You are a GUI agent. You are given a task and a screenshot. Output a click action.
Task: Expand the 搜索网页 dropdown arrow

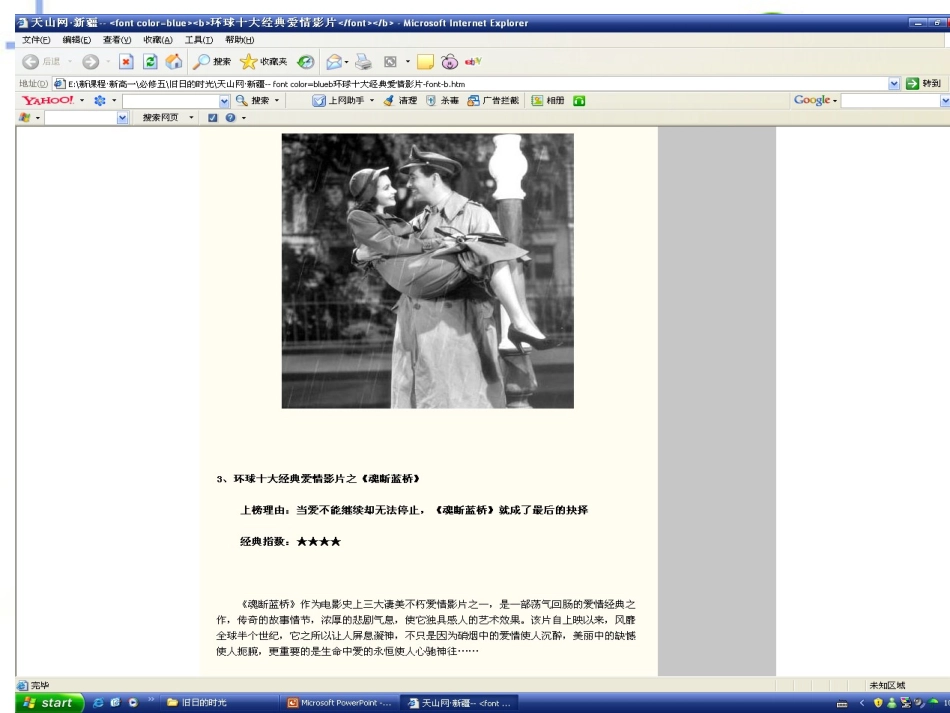point(191,118)
